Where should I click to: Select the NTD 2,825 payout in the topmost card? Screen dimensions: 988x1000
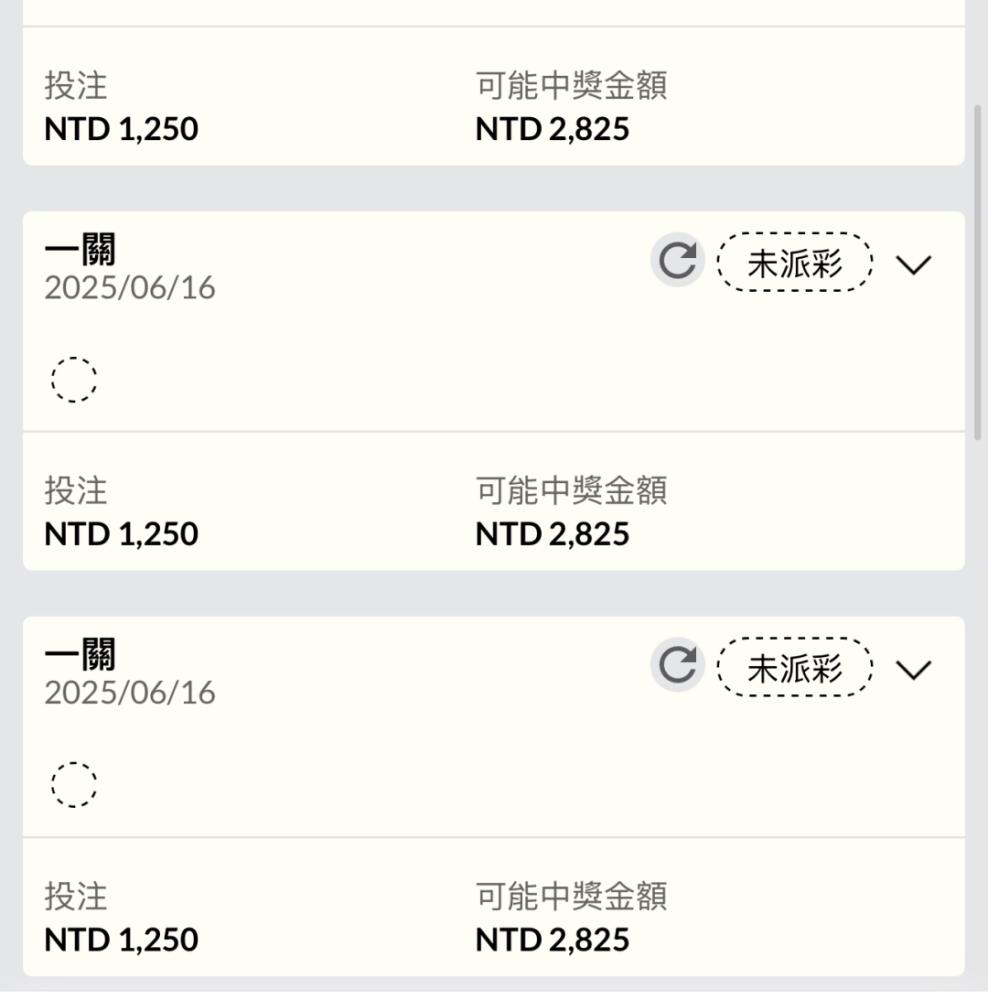point(552,129)
